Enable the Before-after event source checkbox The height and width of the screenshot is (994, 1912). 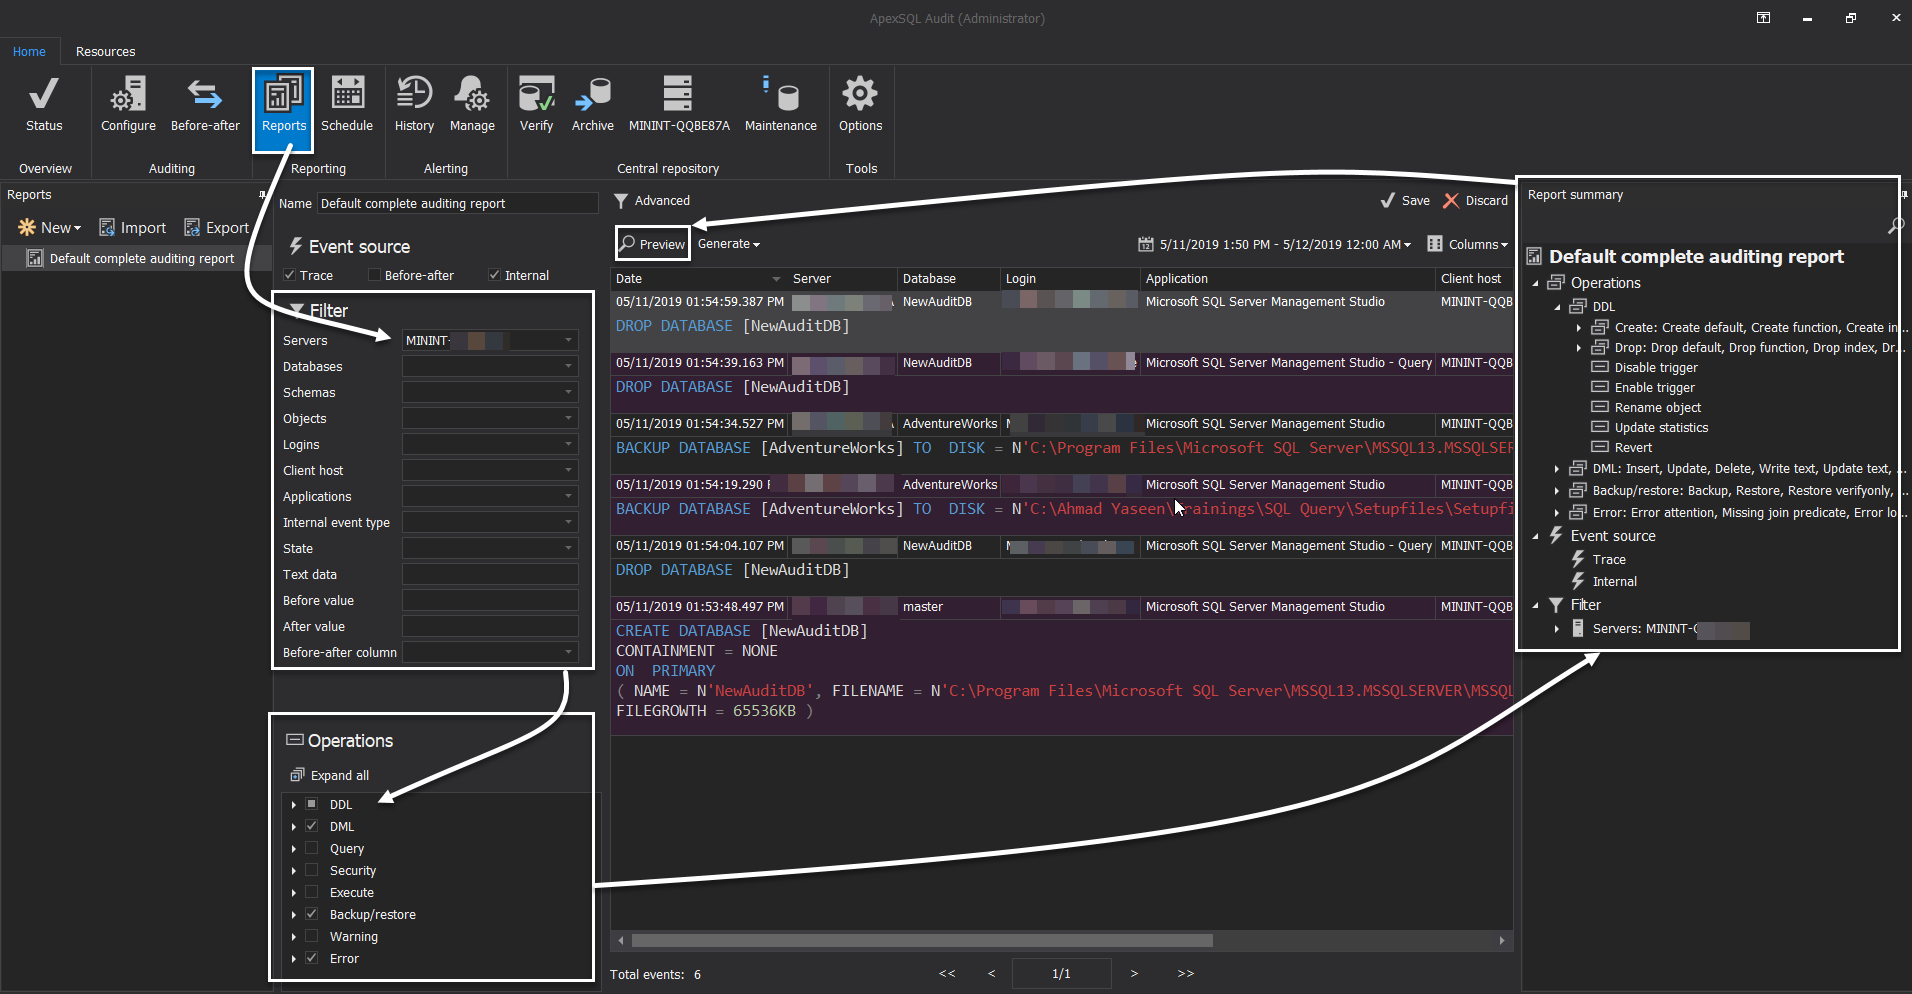point(375,276)
